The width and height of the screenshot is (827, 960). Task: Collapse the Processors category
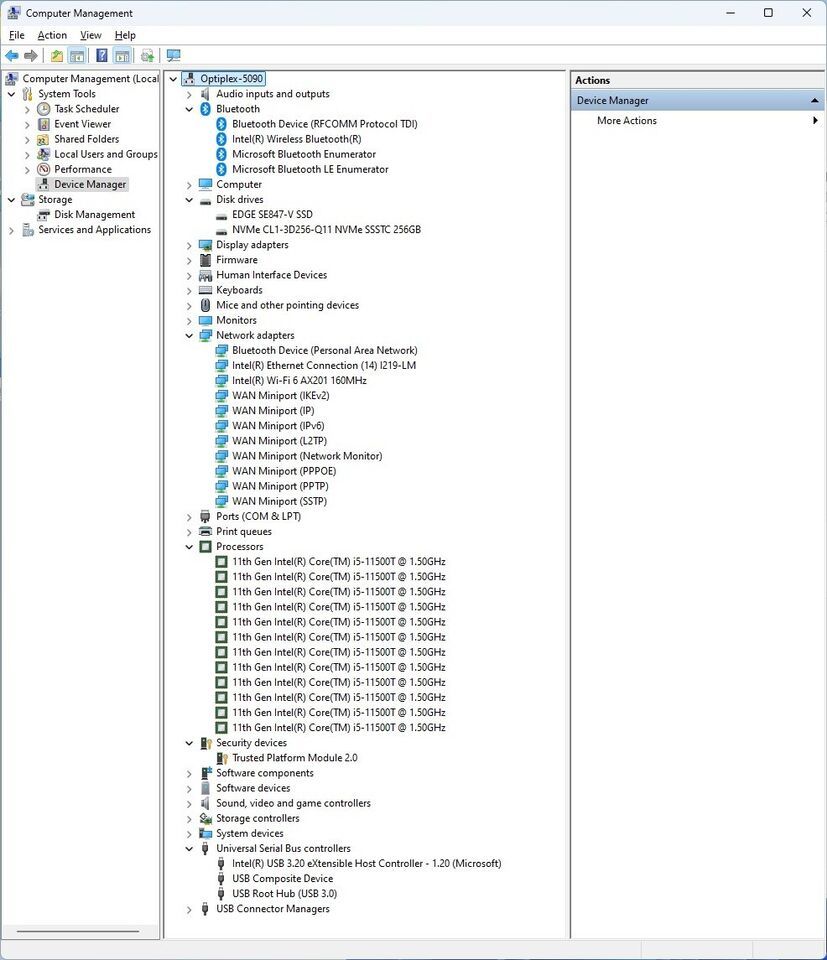189,547
